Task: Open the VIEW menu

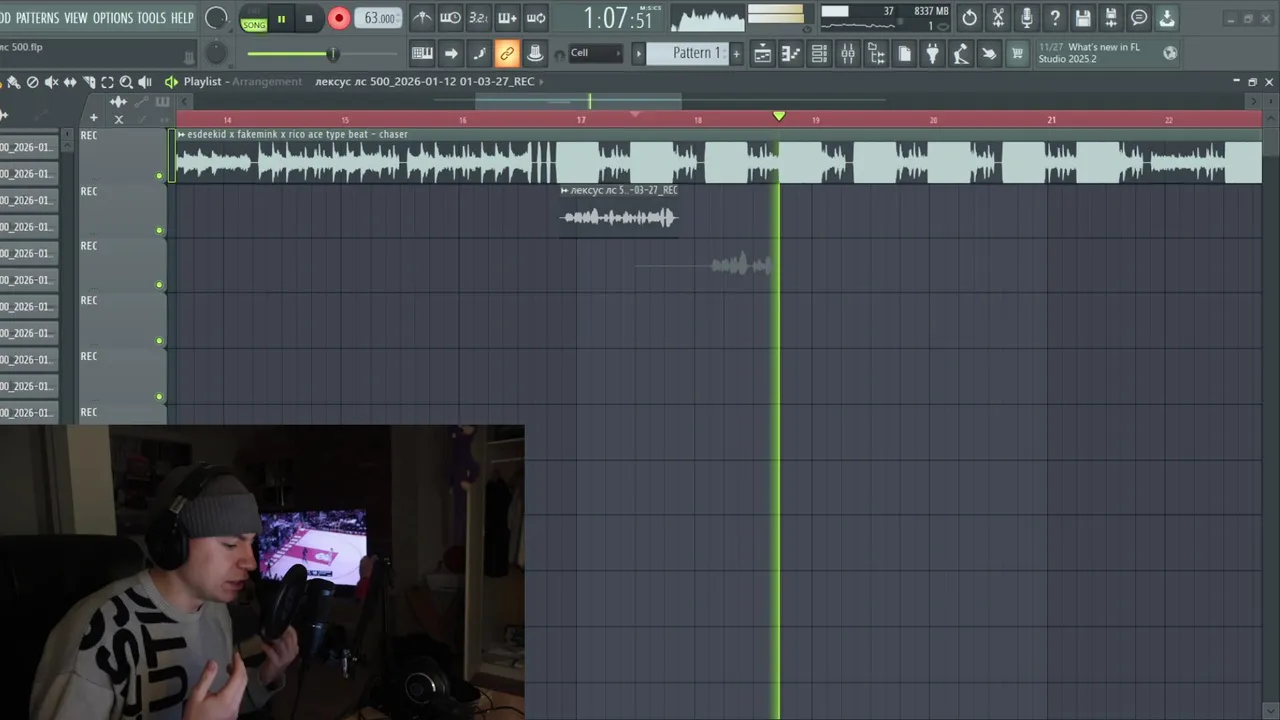Action: (x=76, y=18)
